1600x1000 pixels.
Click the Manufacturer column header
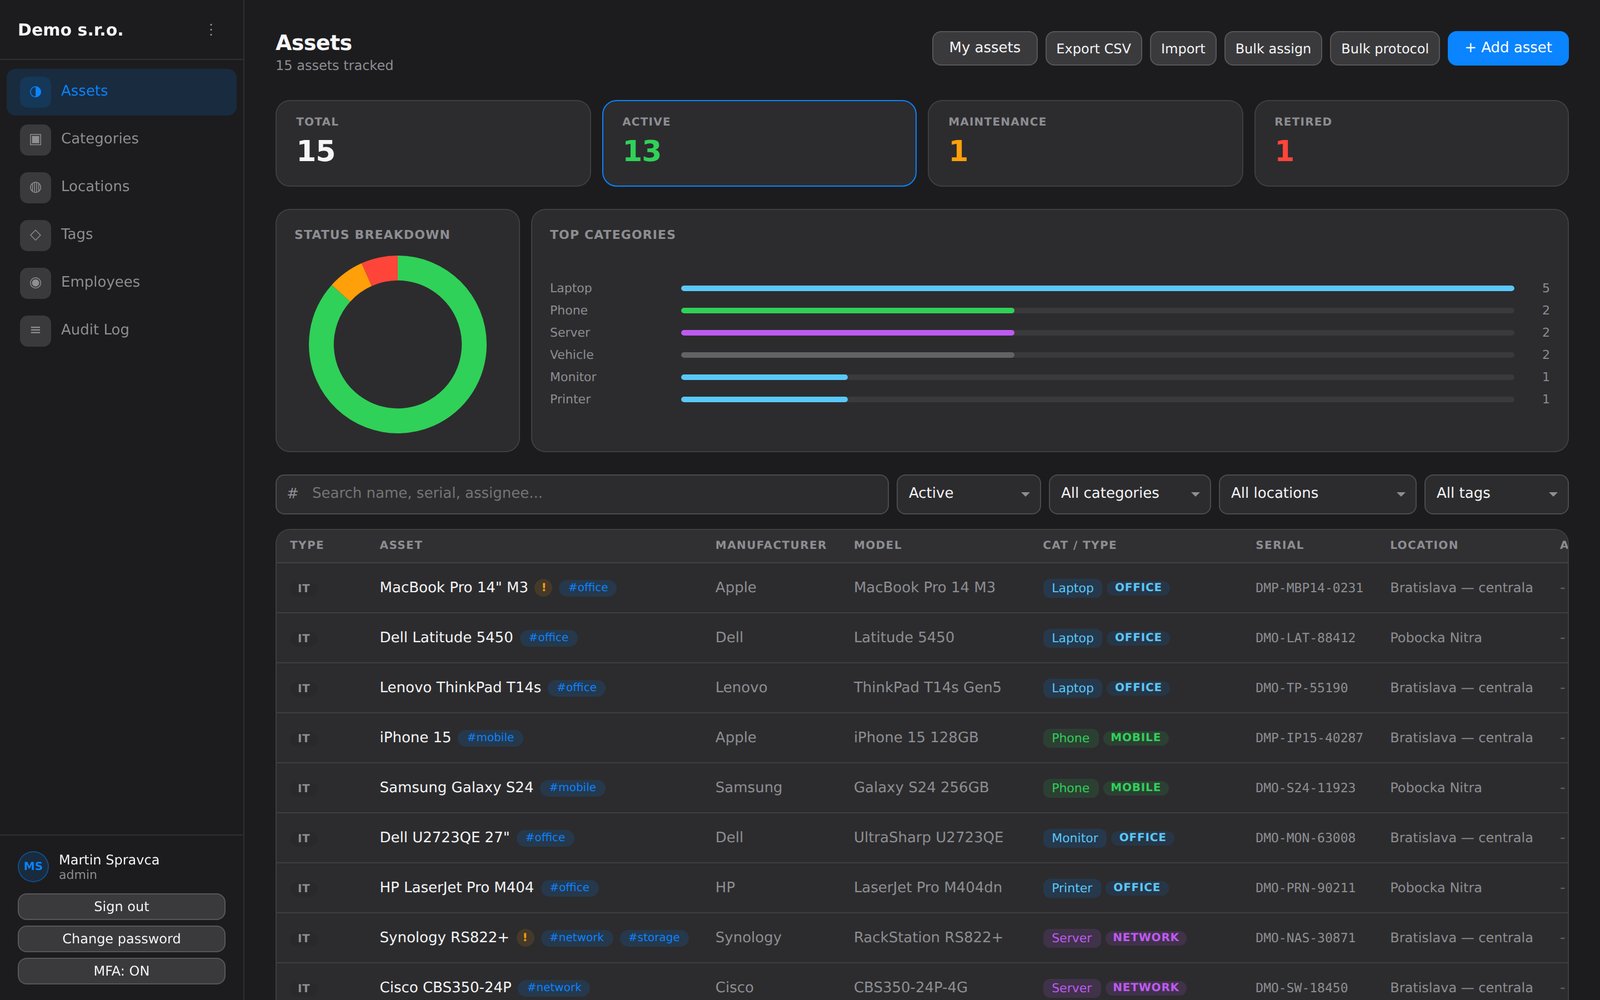tap(771, 545)
